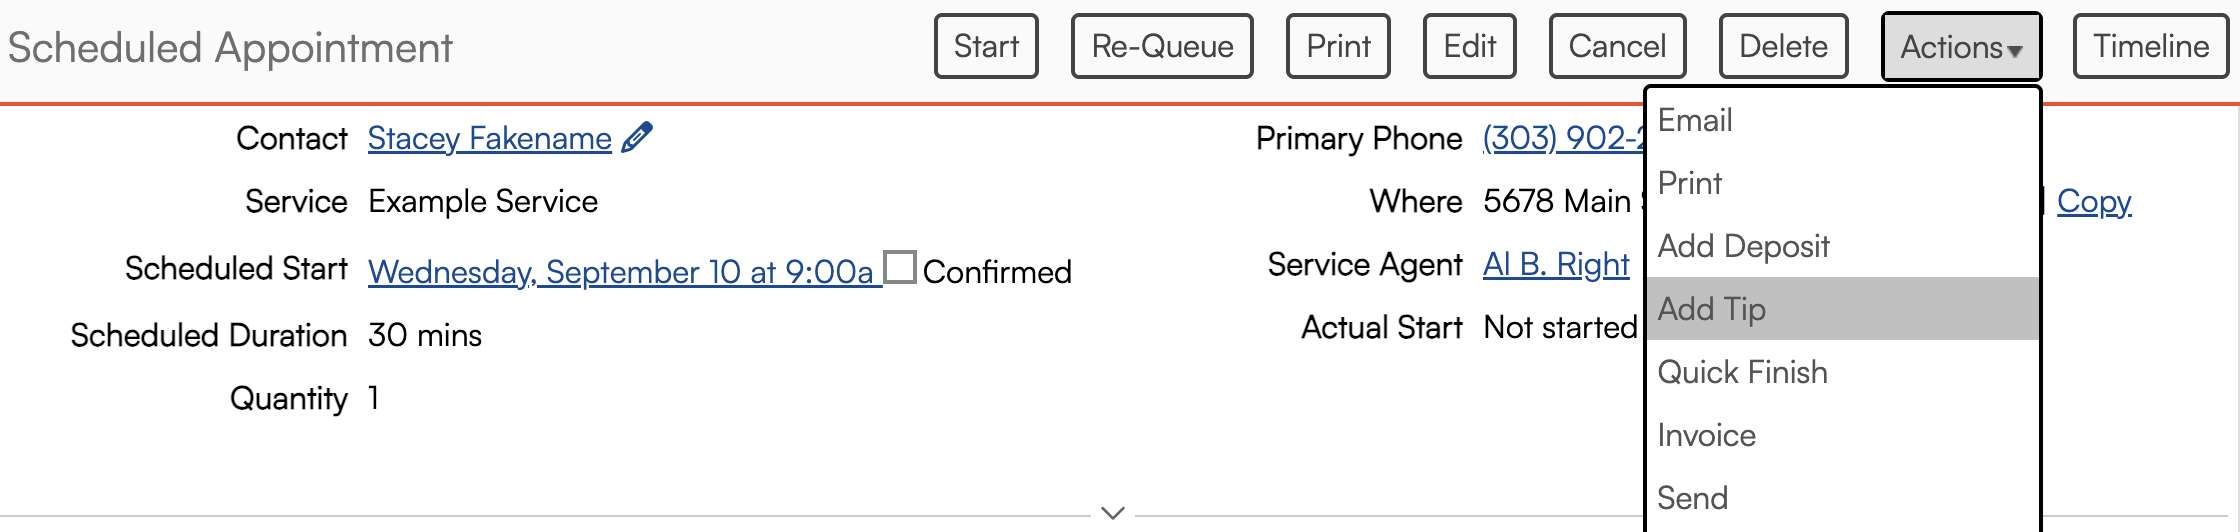Screen dimensions: 2240x532
Task: Click the Add Tip menu option
Action: coord(1712,309)
